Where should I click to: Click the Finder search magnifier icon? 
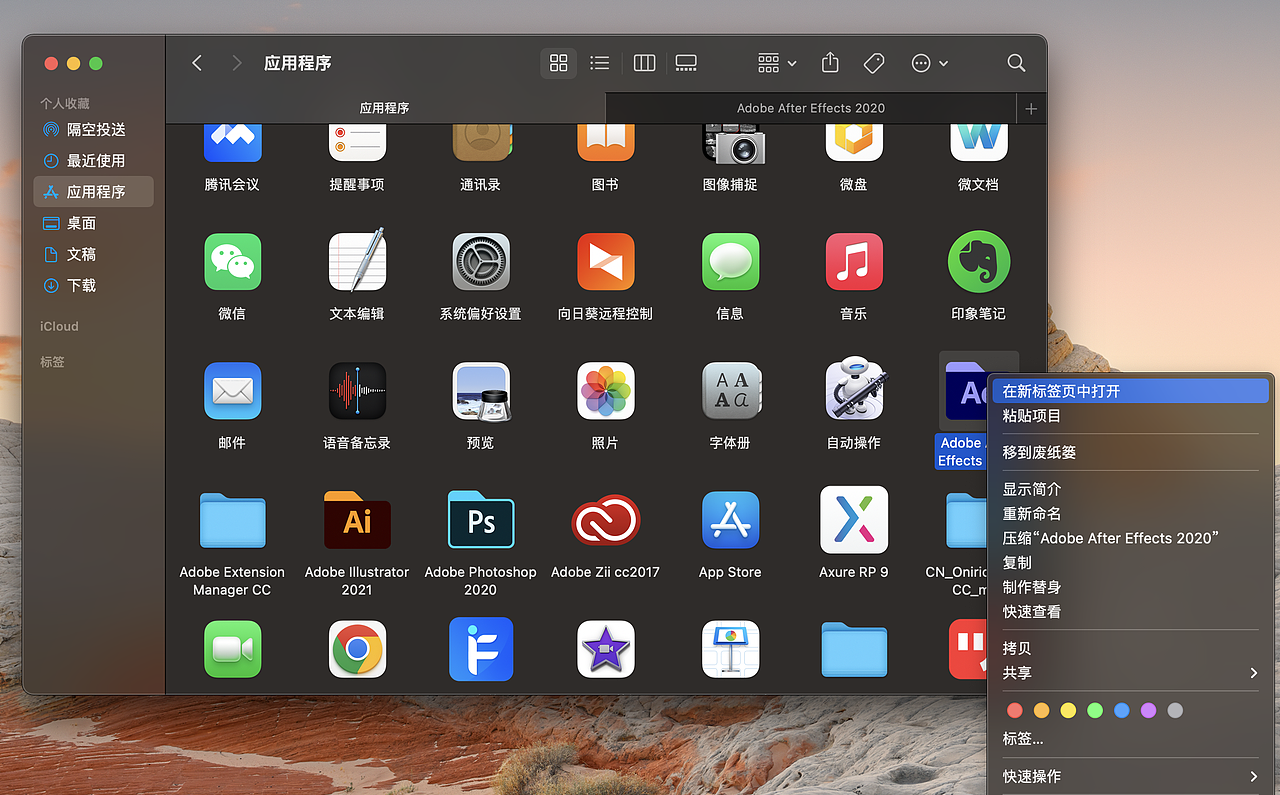(x=1016, y=63)
